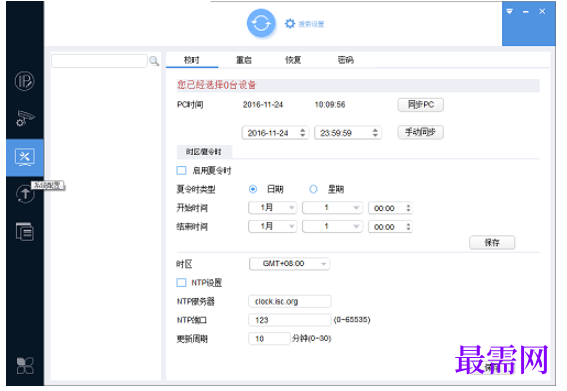Image resolution: width=567 pixels, height=391 pixels.
Task: Minimize the window
Action: coord(525,12)
